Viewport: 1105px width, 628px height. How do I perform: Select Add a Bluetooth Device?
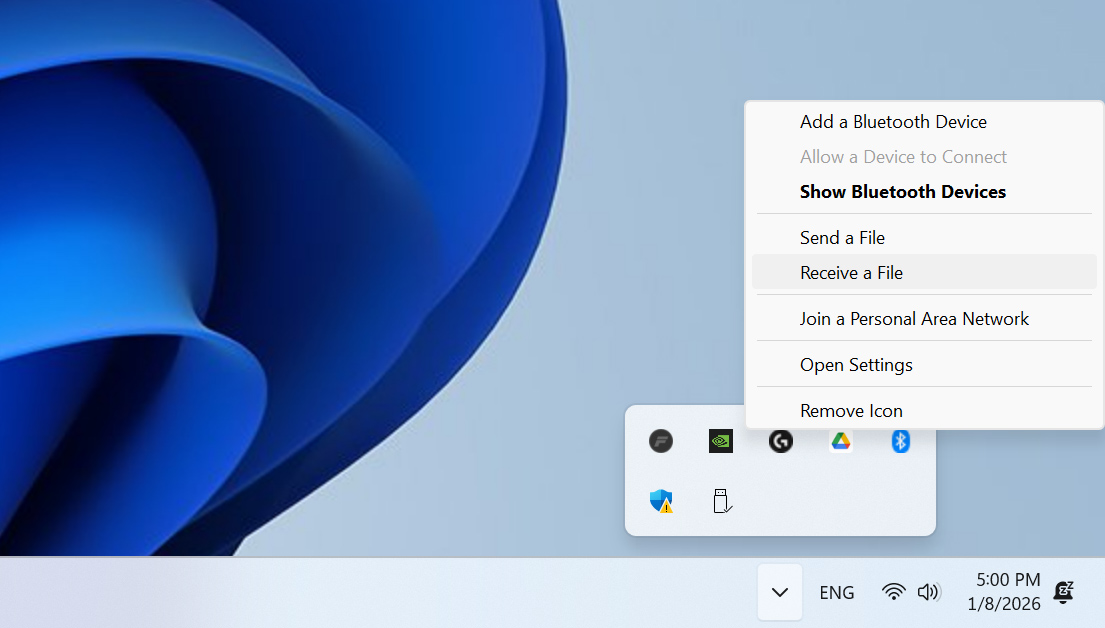click(893, 121)
